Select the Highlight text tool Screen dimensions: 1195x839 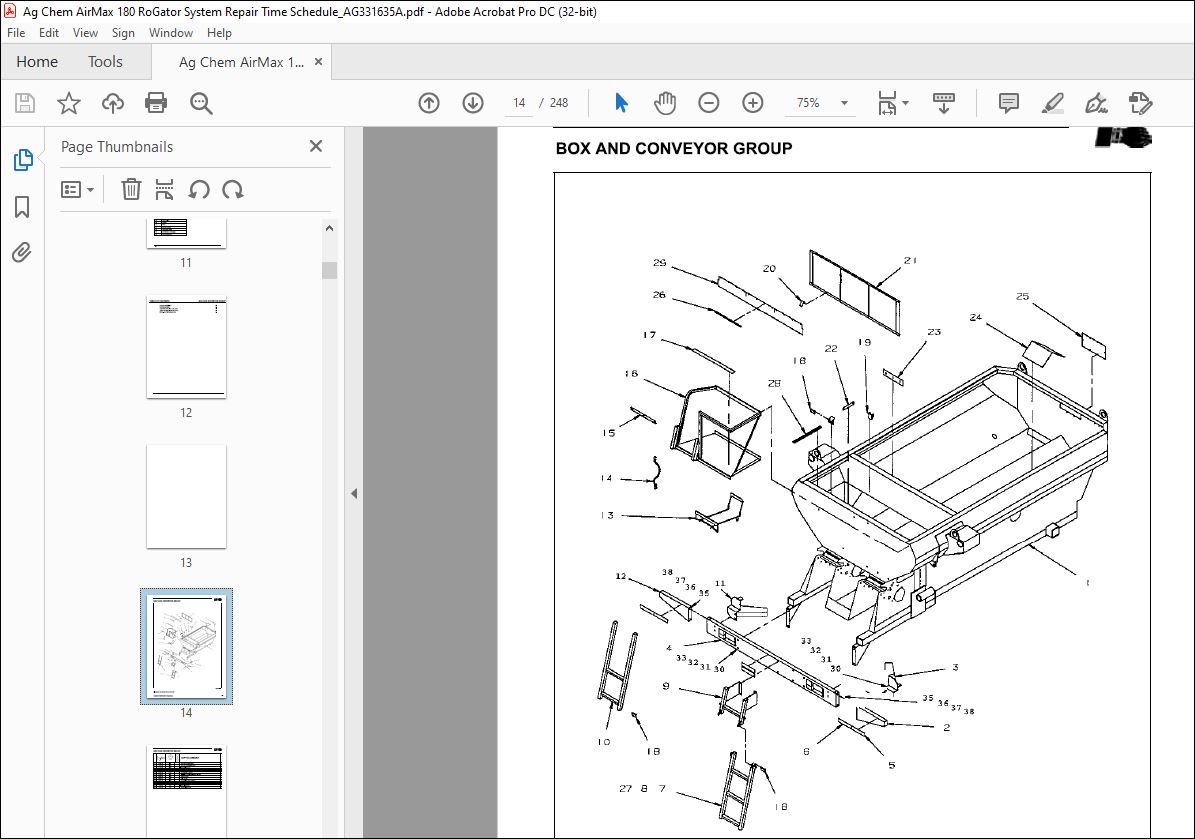click(1052, 103)
